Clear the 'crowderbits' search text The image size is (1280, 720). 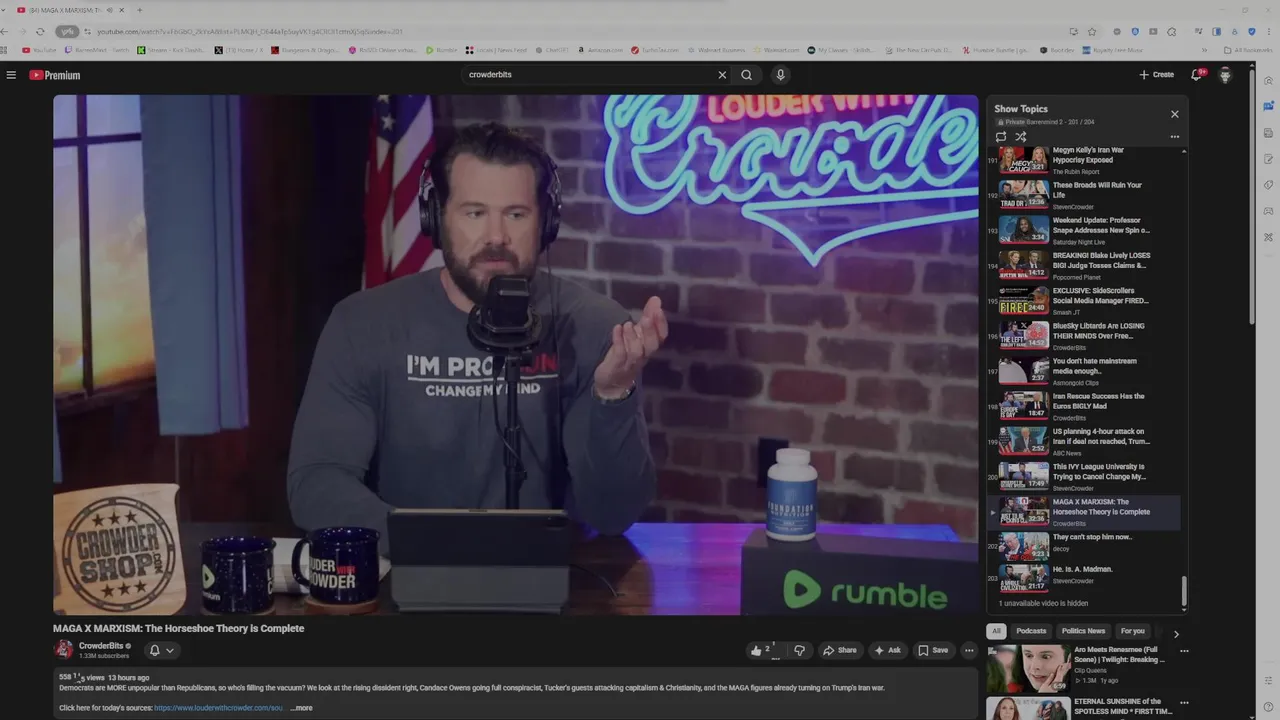tap(722, 75)
